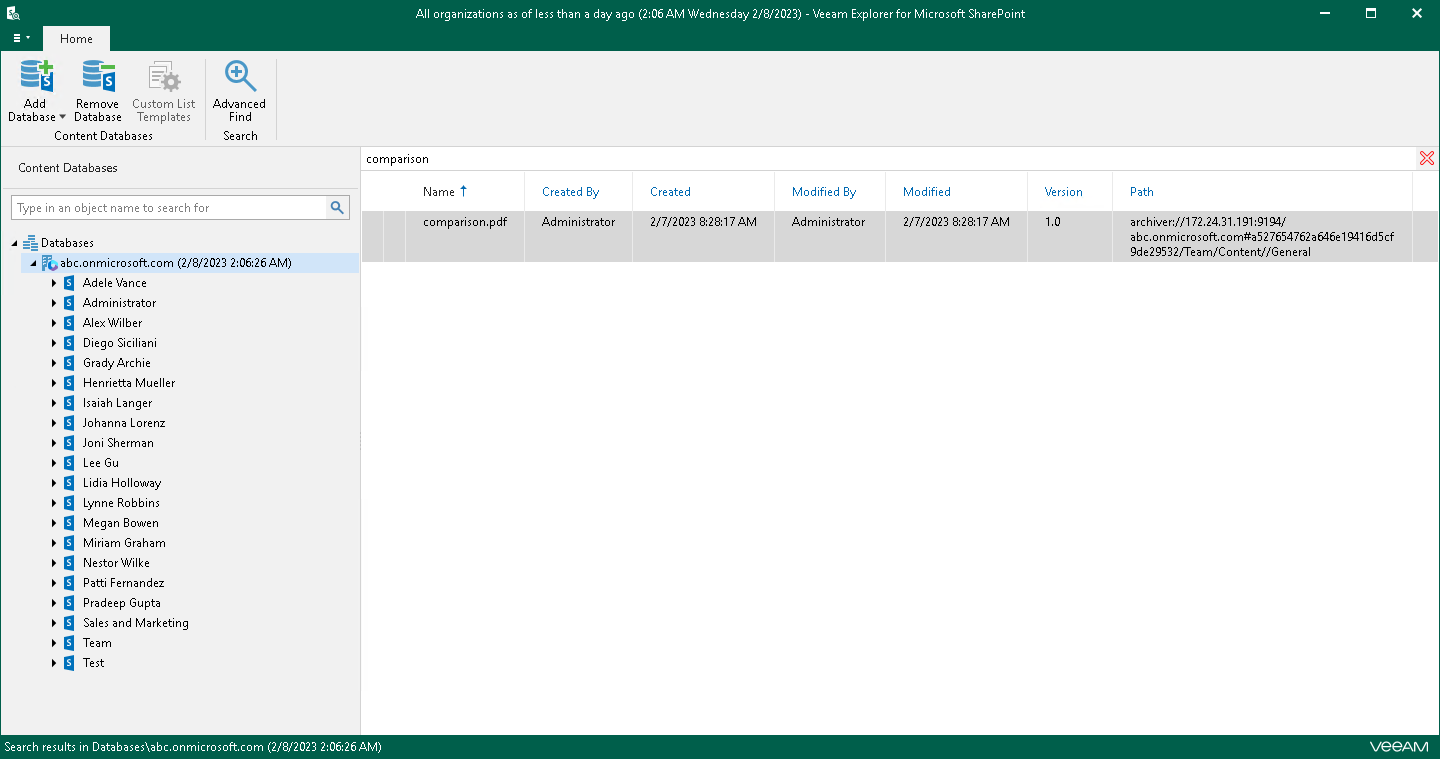Viewport: 1440px width, 759px height.
Task: Click the SharePoint icon beside Henrietta Mueller
Action: [x=69, y=383]
